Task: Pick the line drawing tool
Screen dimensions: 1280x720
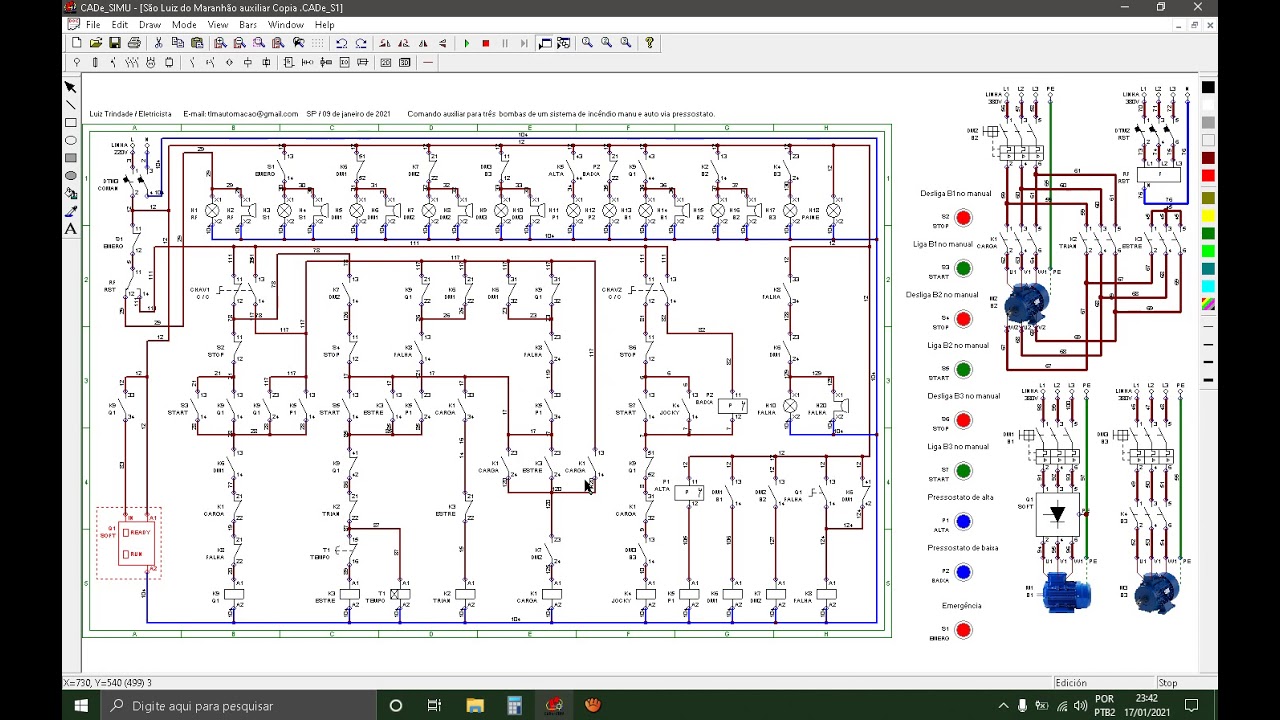Action: [71, 105]
